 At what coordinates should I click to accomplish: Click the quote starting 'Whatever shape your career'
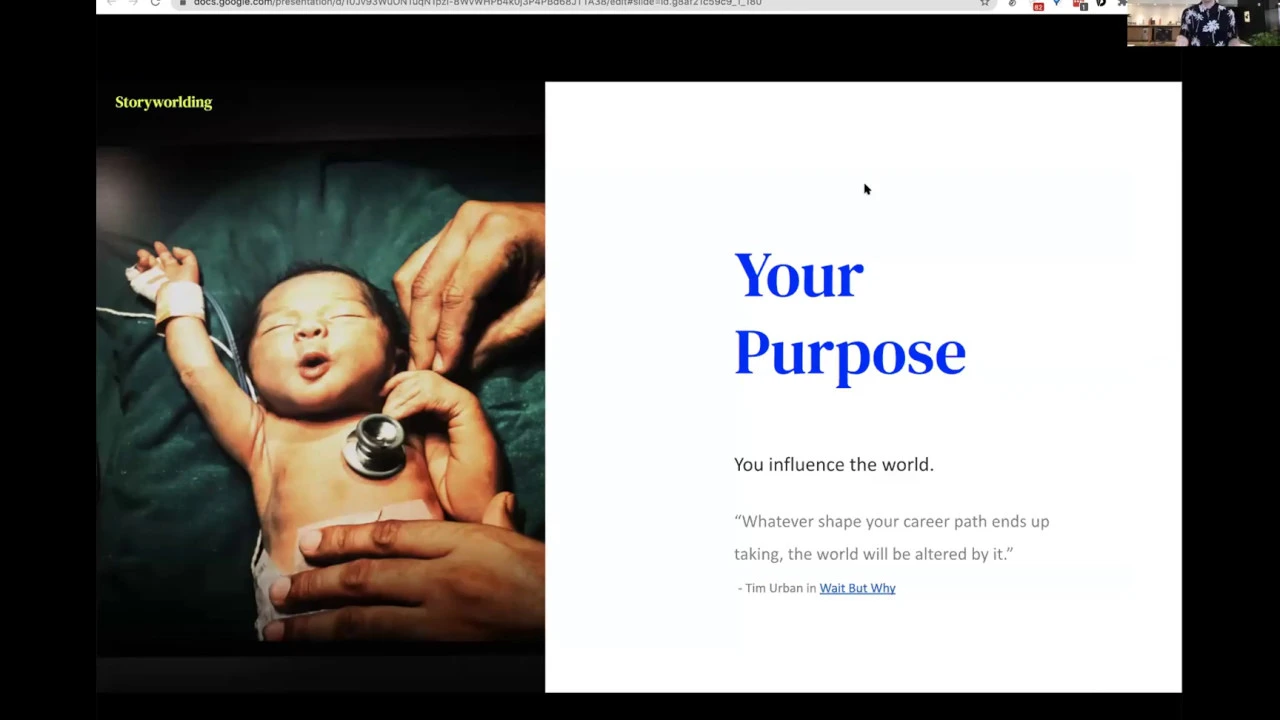pos(891,537)
